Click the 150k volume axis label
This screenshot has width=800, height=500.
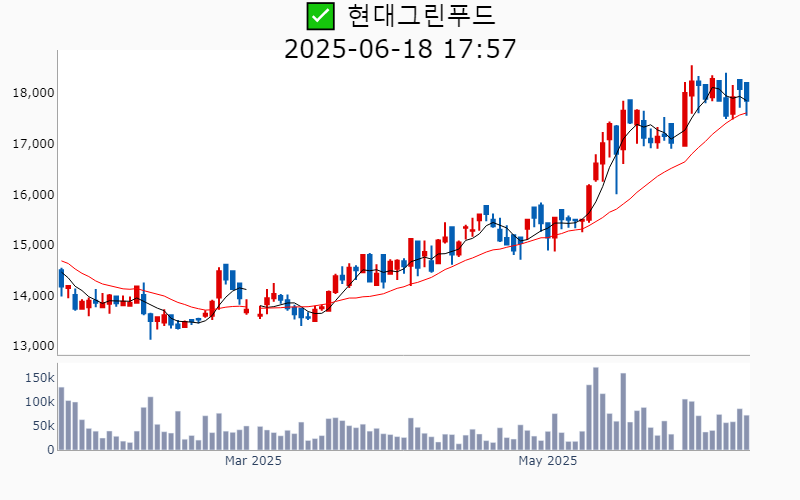(x=40, y=378)
